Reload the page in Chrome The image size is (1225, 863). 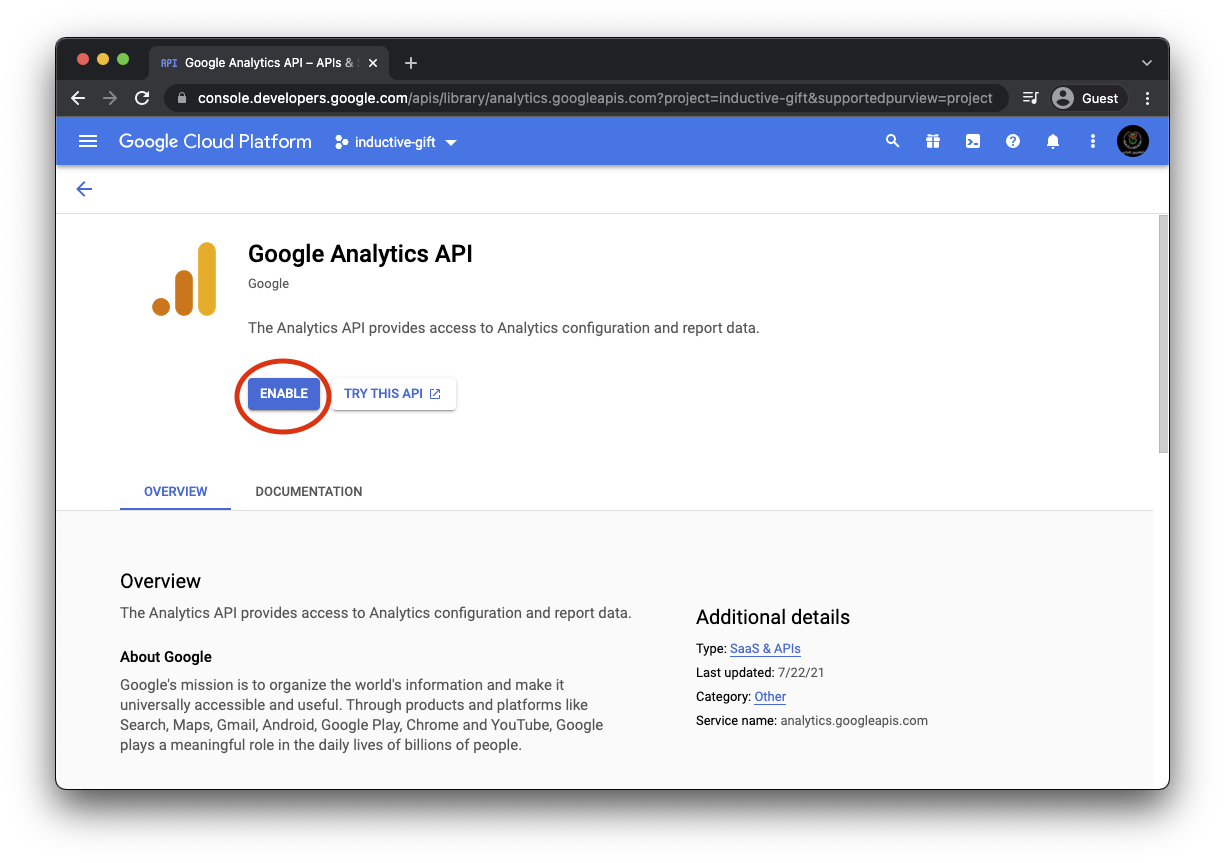[142, 98]
